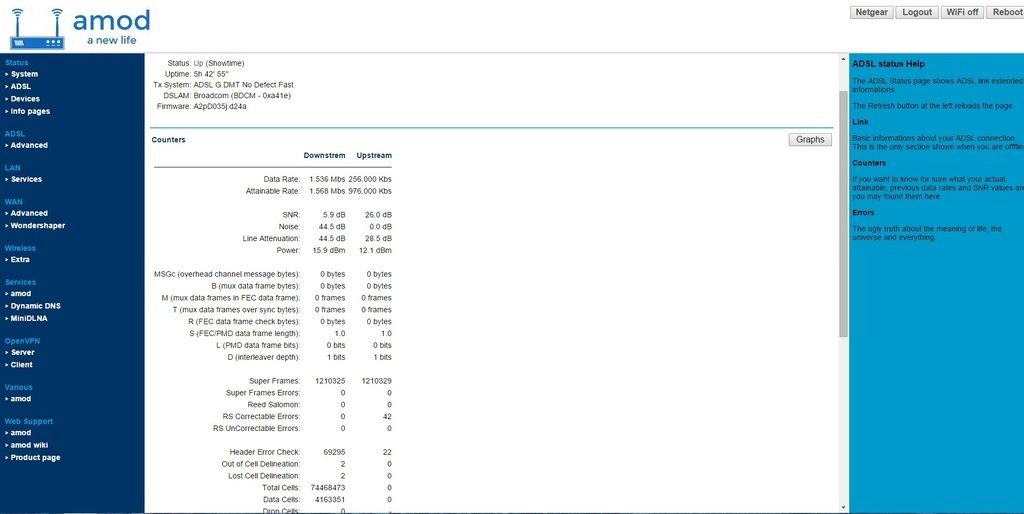This screenshot has width=1024, height=514.
Task: Click the content scrollbar up arrow
Action: pyautogui.click(x=842, y=60)
